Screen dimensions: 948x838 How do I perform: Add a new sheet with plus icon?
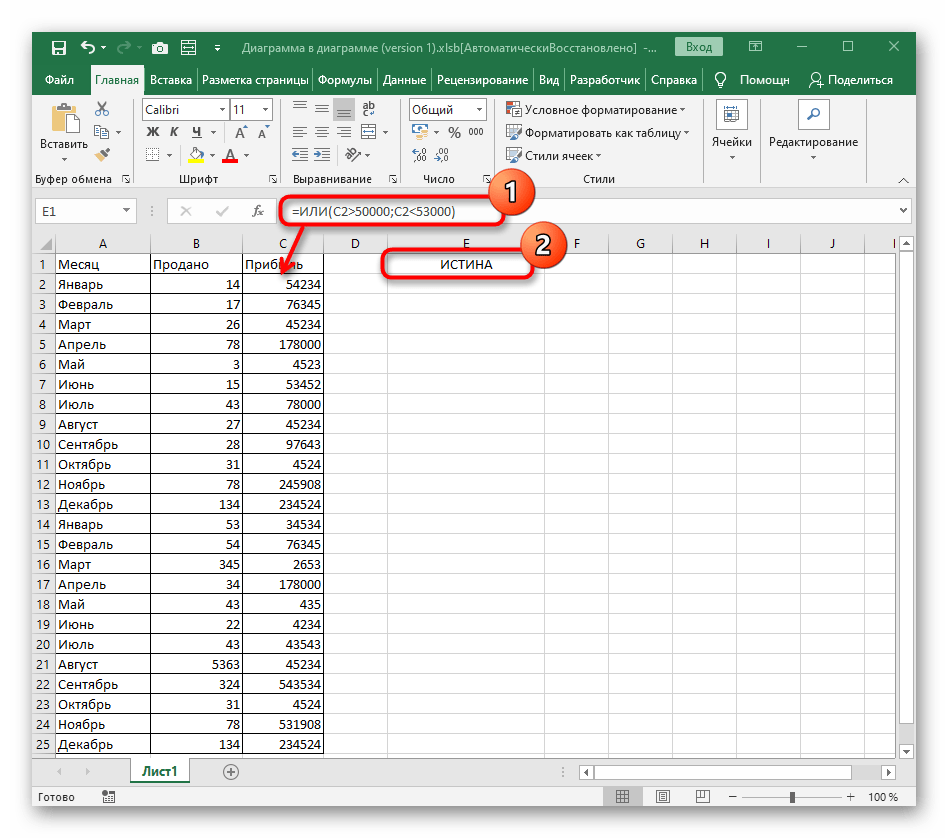(x=231, y=771)
